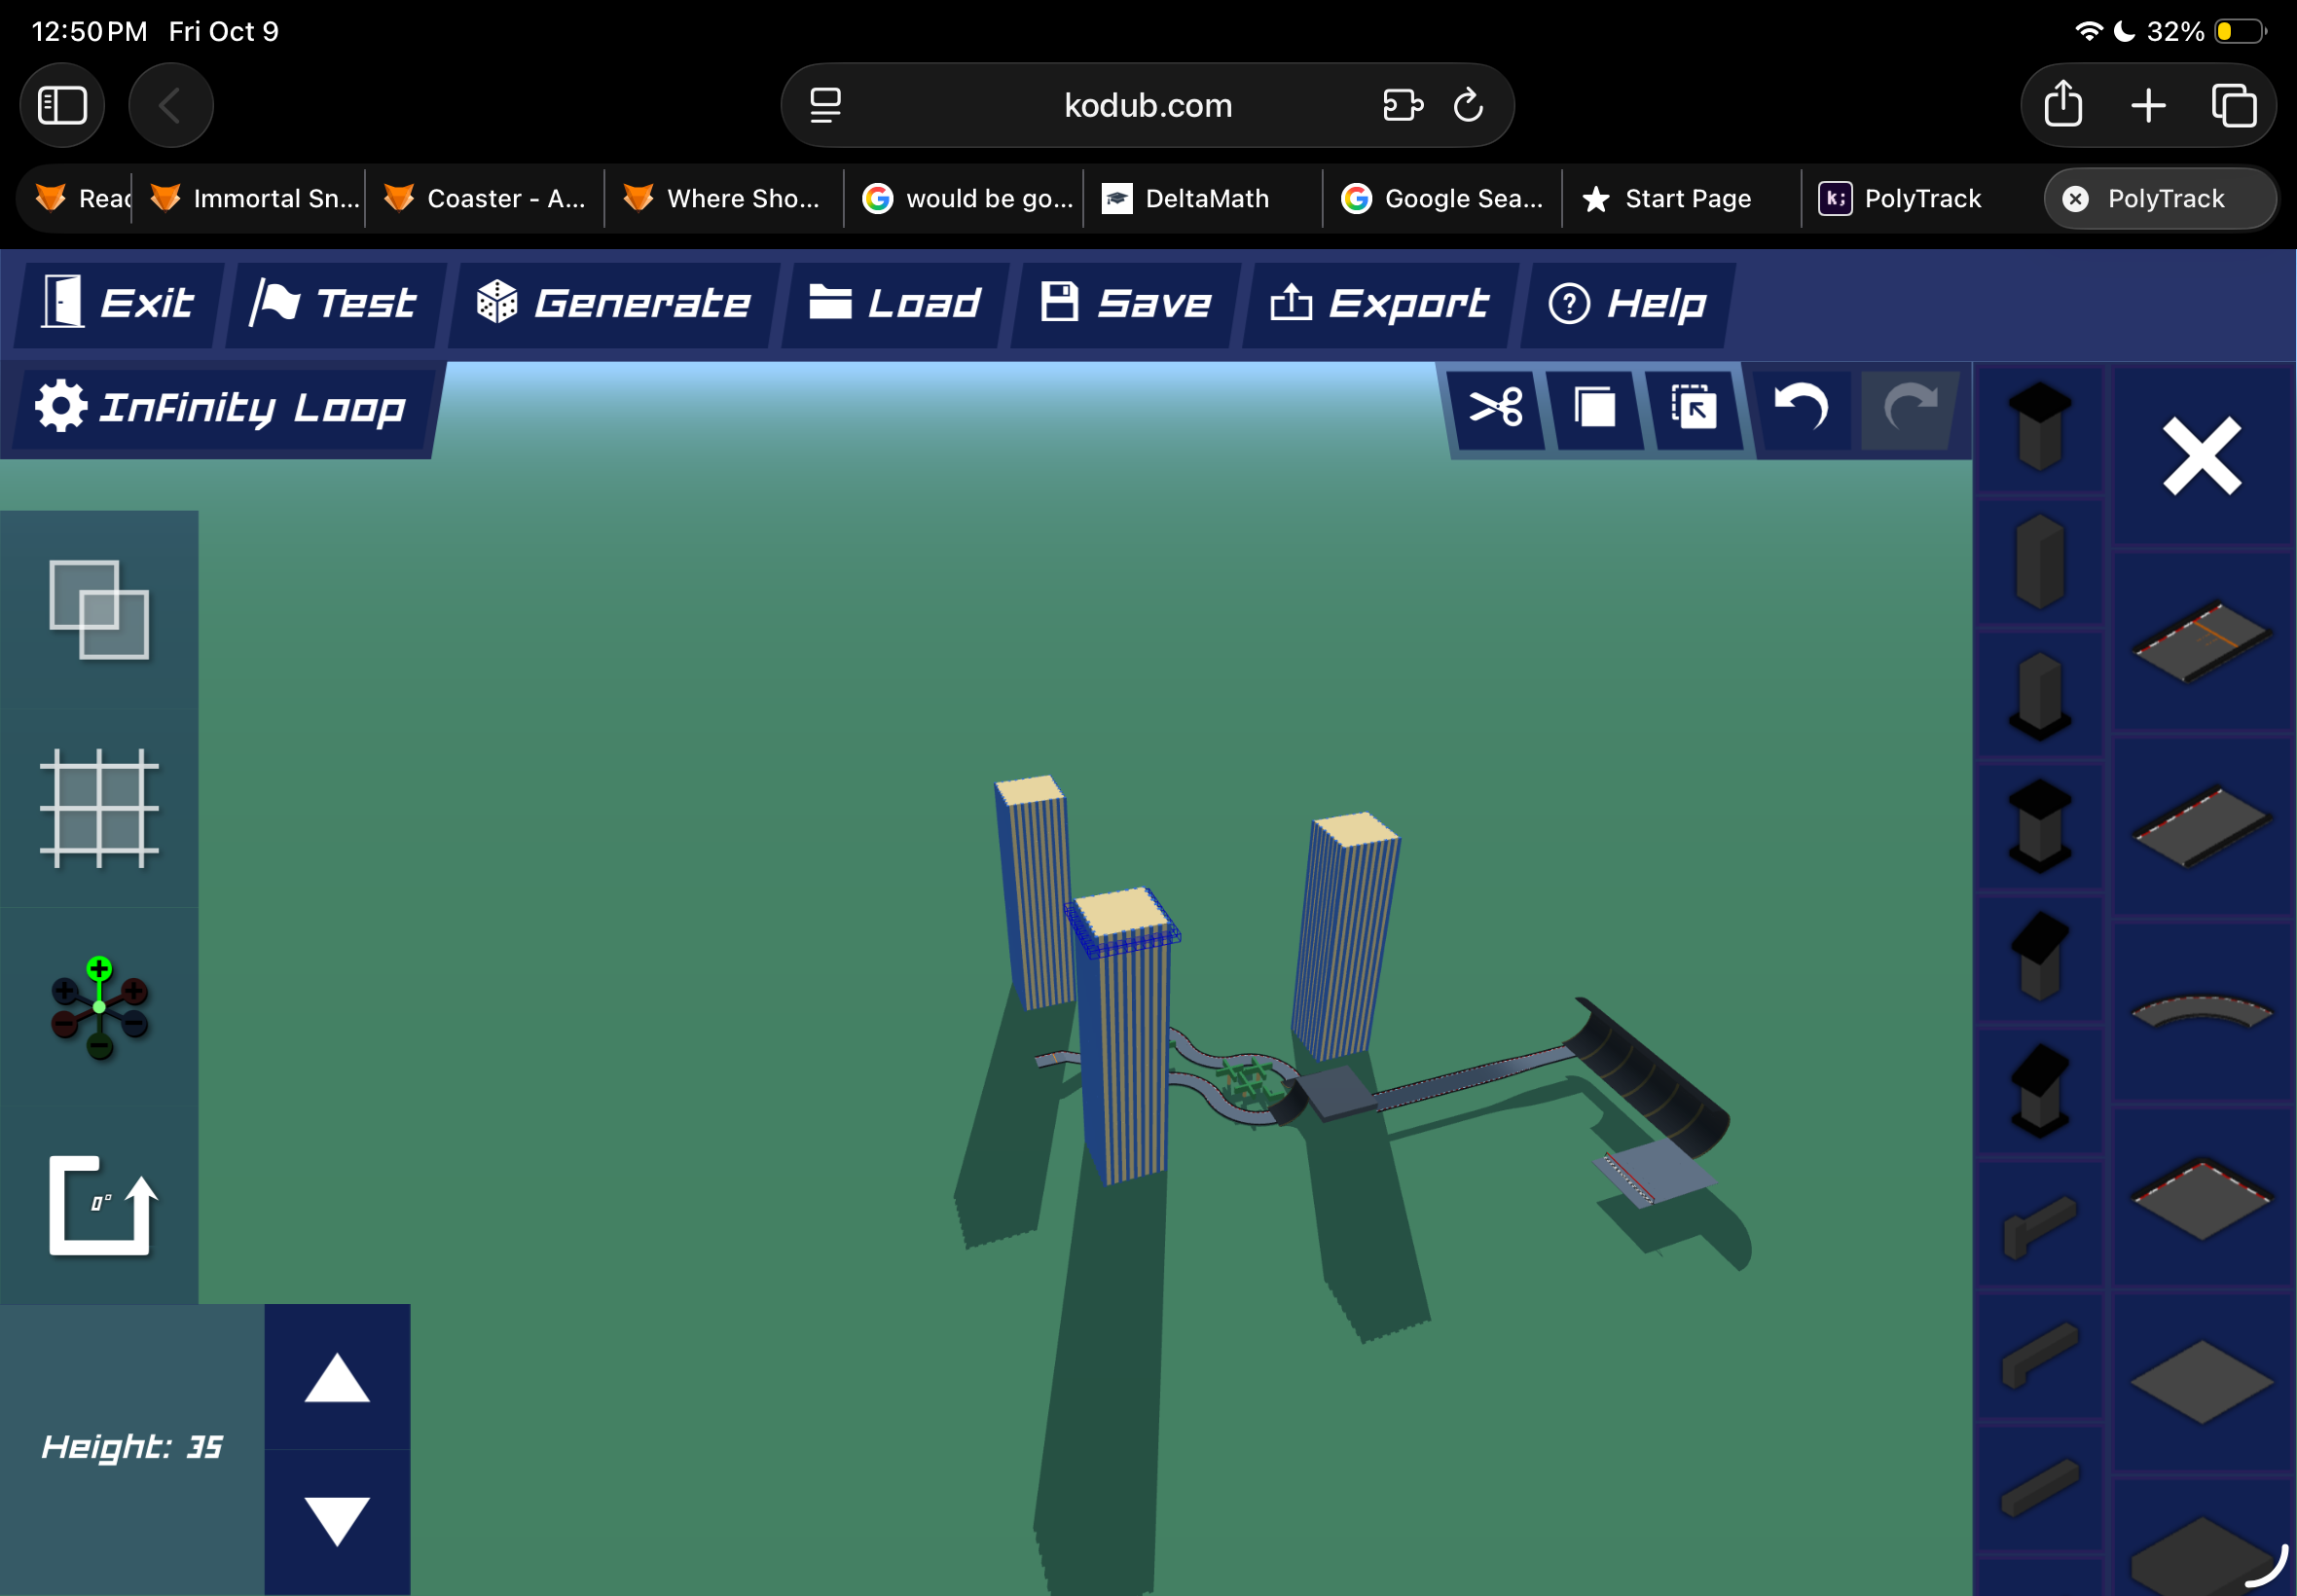Click the Height: 35 label
Image resolution: width=2297 pixels, height=1596 pixels.
(x=132, y=1447)
